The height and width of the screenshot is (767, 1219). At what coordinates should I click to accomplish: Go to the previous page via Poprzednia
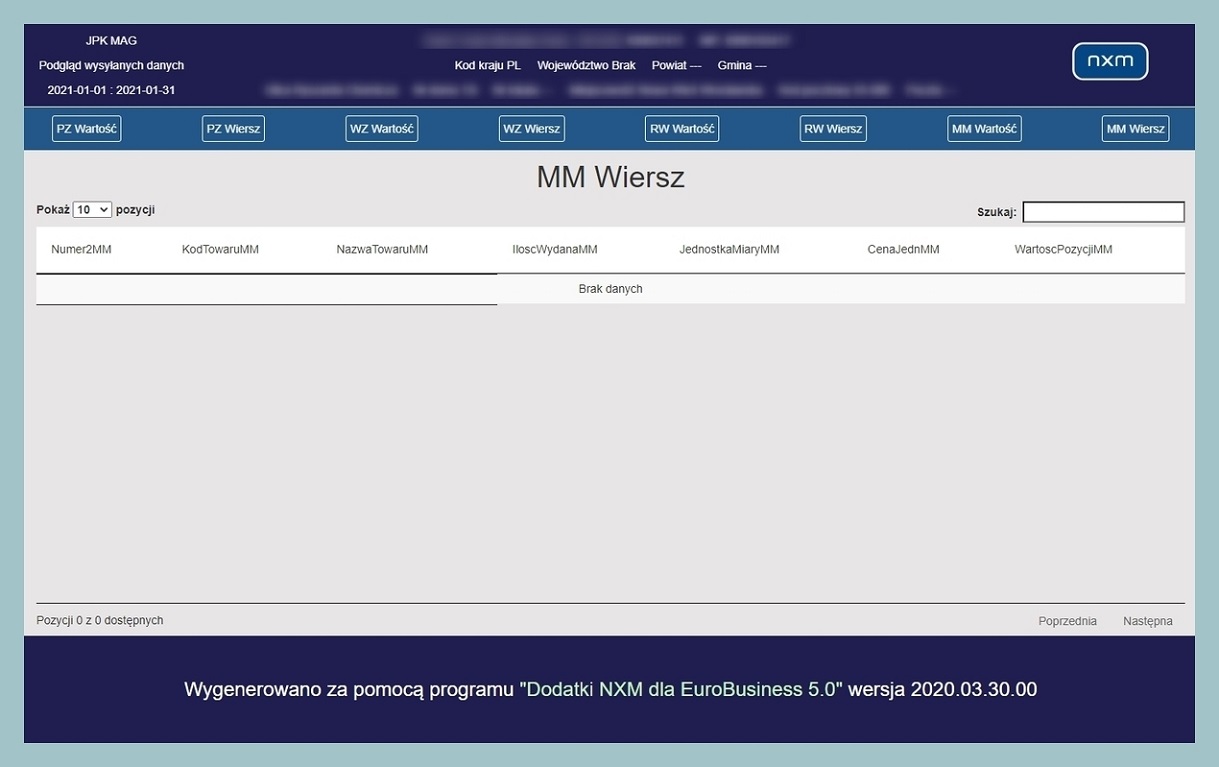click(1066, 620)
